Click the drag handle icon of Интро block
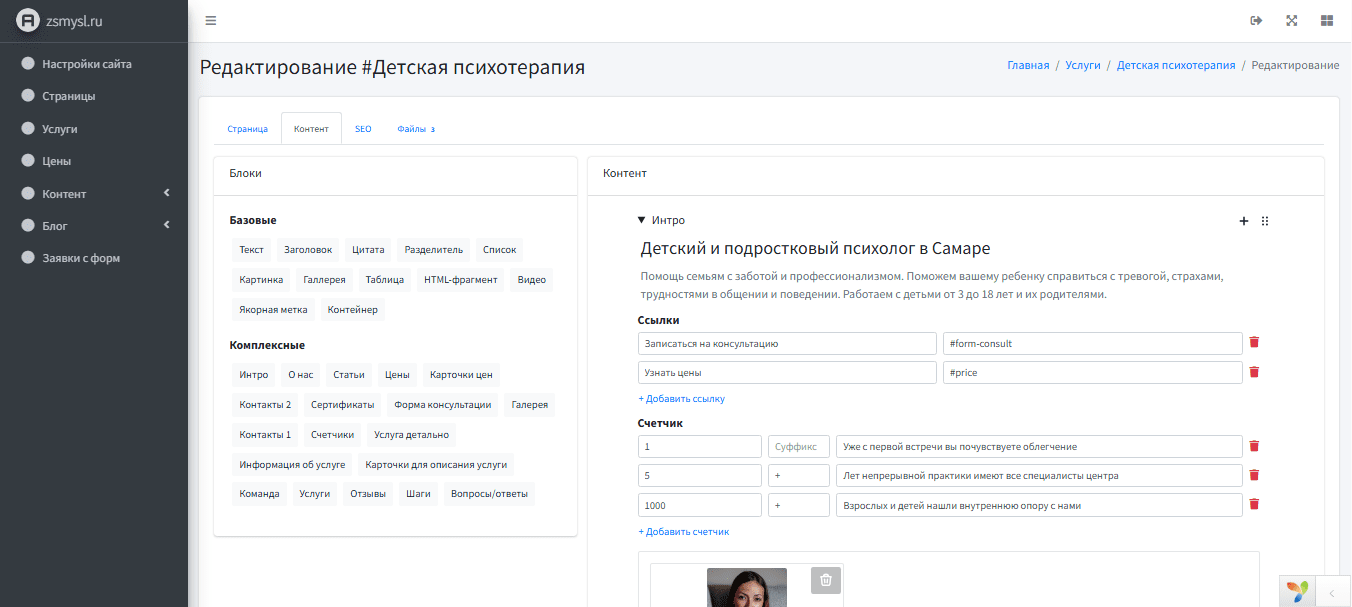 [x=1264, y=221]
